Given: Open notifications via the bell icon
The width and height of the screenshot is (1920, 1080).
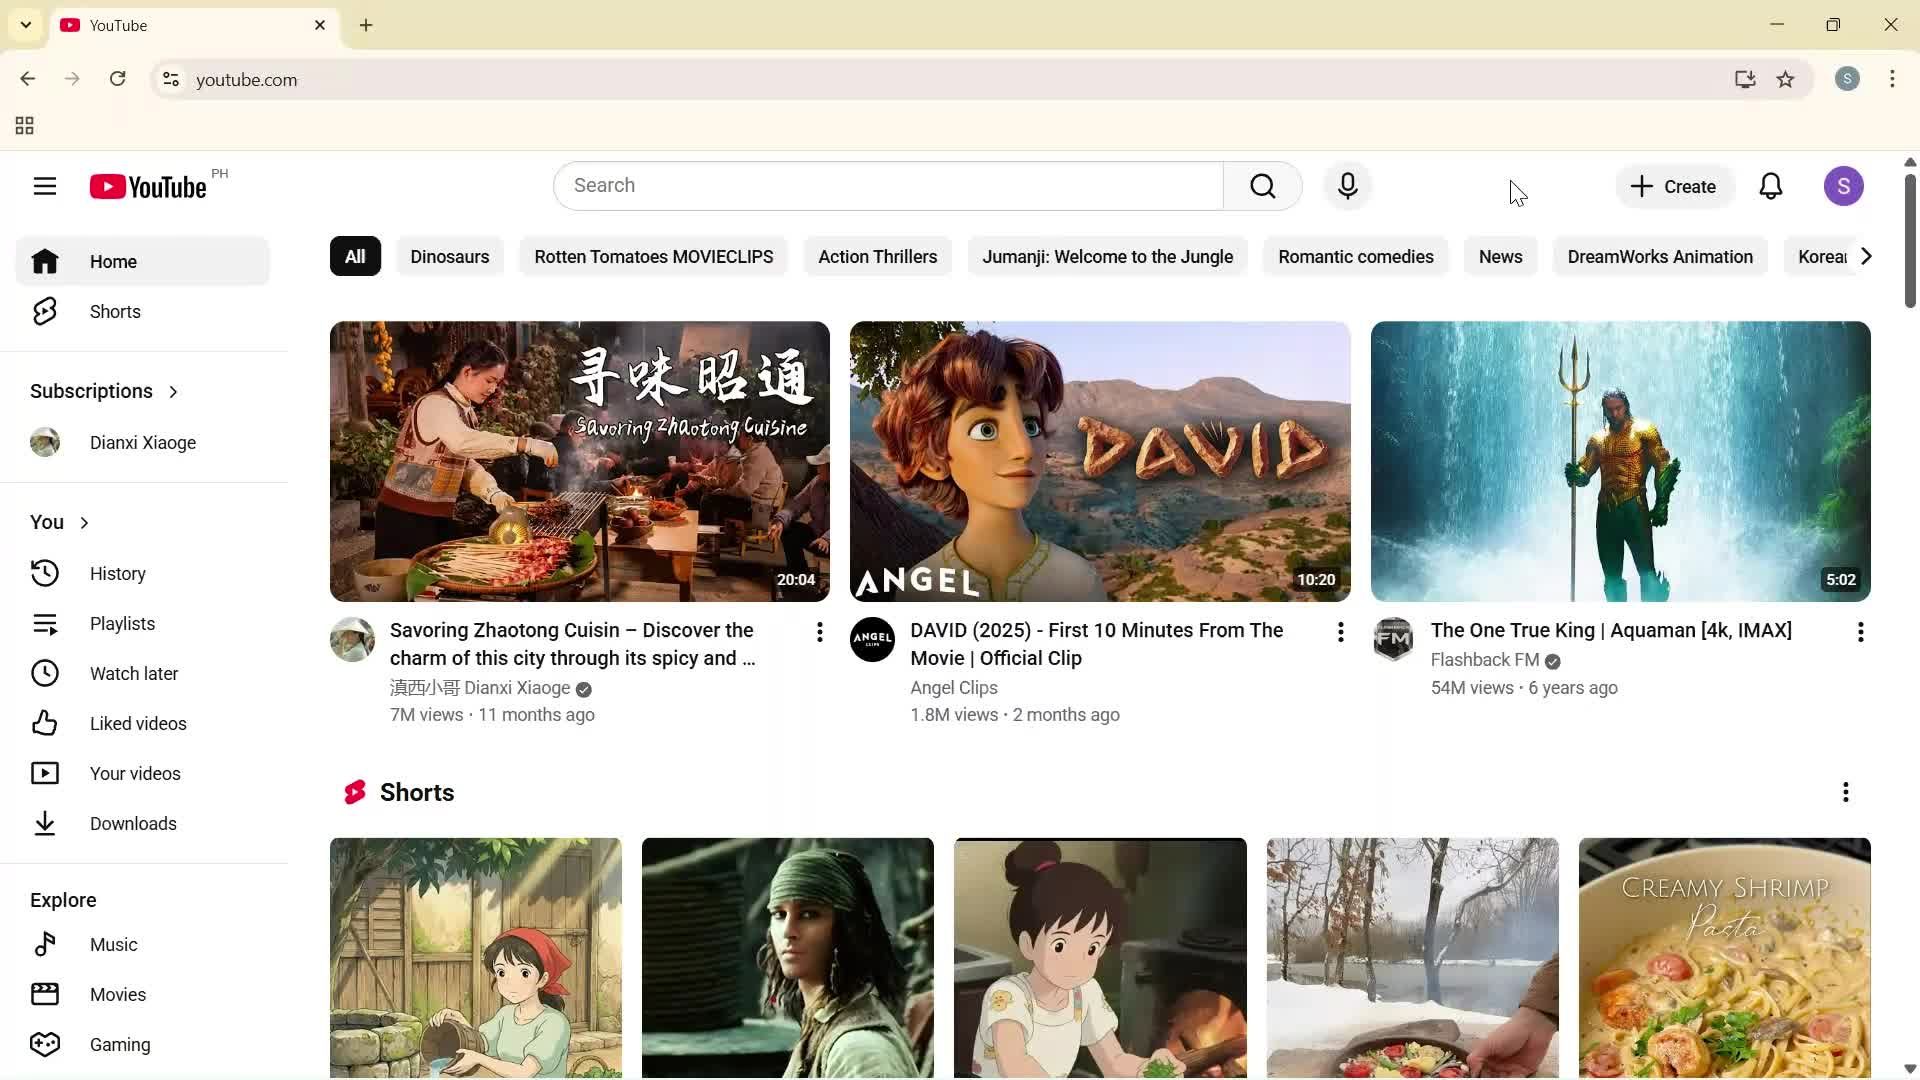Looking at the screenshot, I should pyautogui.click(x=1771, y=186).
